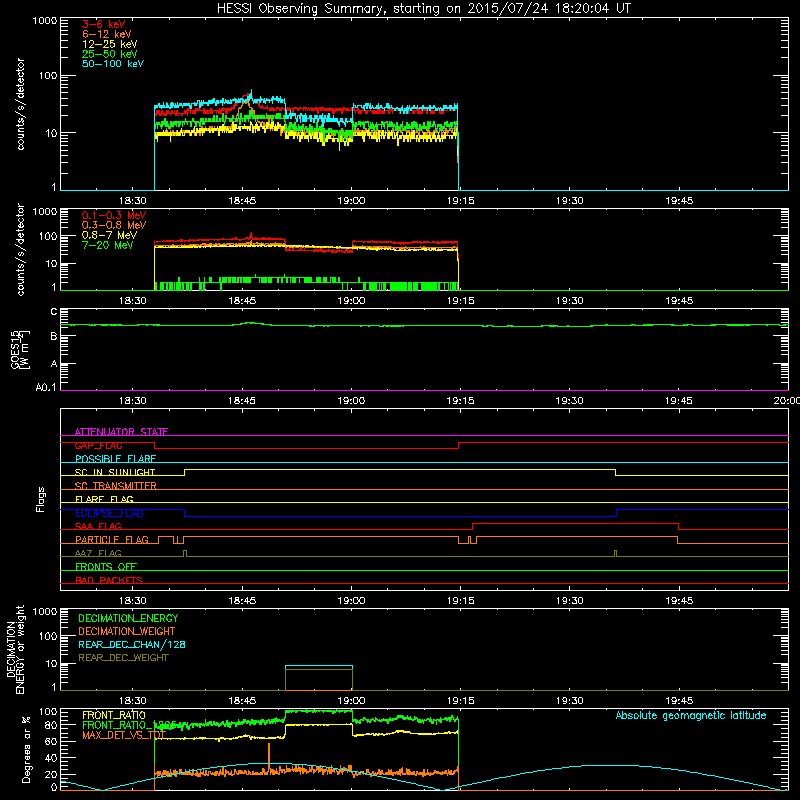Click the 0.8-7 MeV legend label

pos(109,235)
